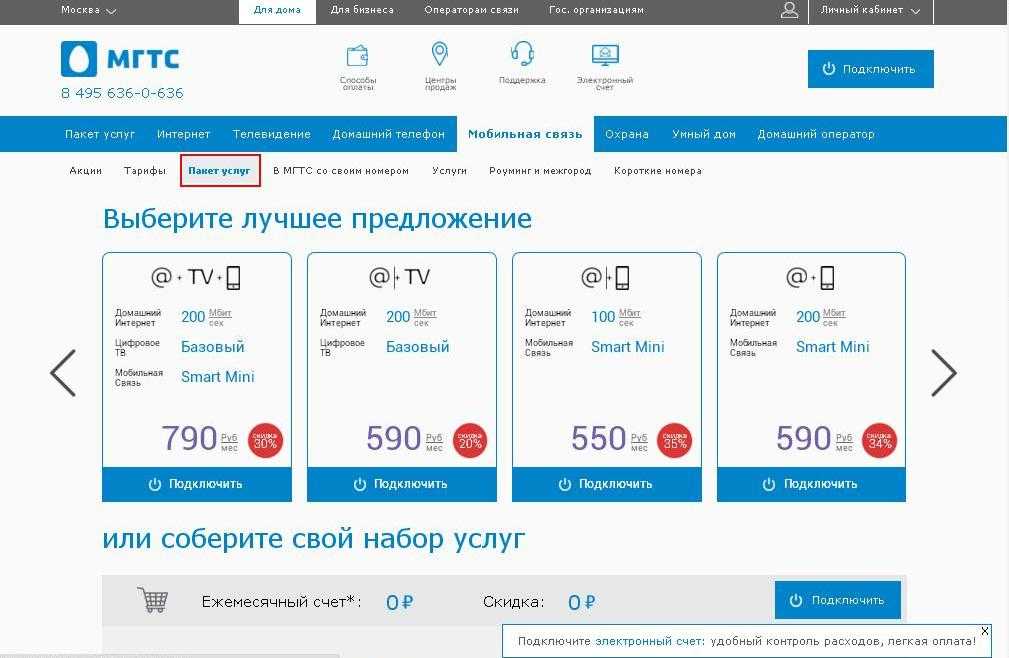This screenshot has height=658, width=1009.
Task: Go to Домашний телефон section
Action: (x=389, y=134)
